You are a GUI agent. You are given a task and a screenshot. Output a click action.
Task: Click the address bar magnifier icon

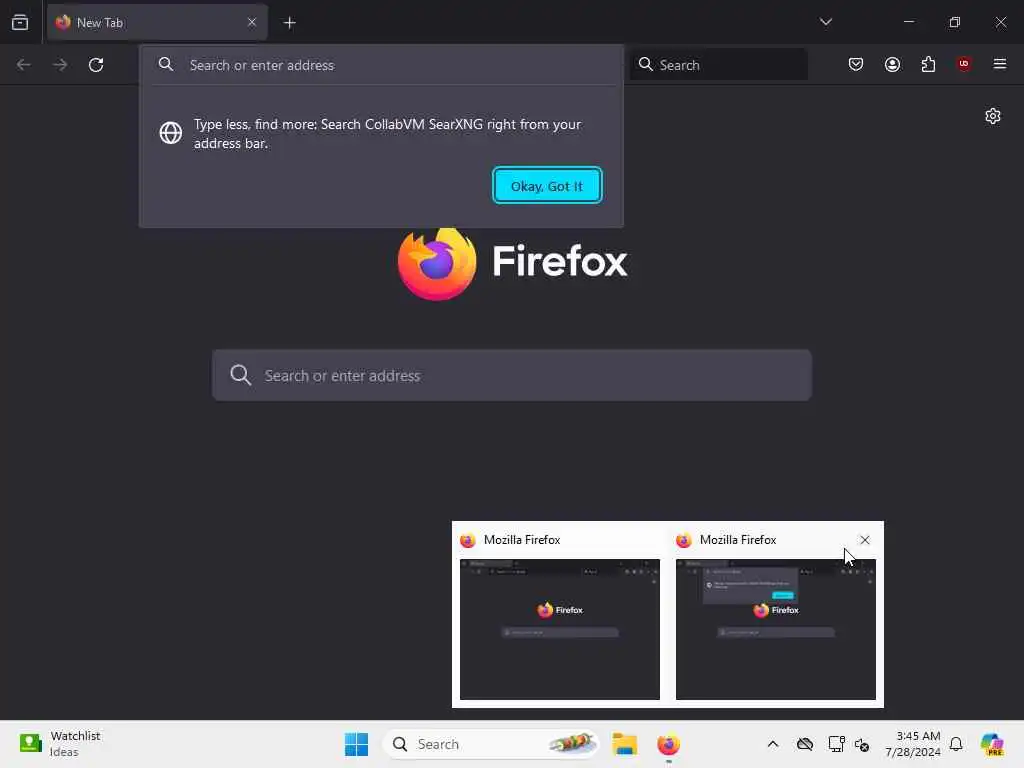coord(166,64)
